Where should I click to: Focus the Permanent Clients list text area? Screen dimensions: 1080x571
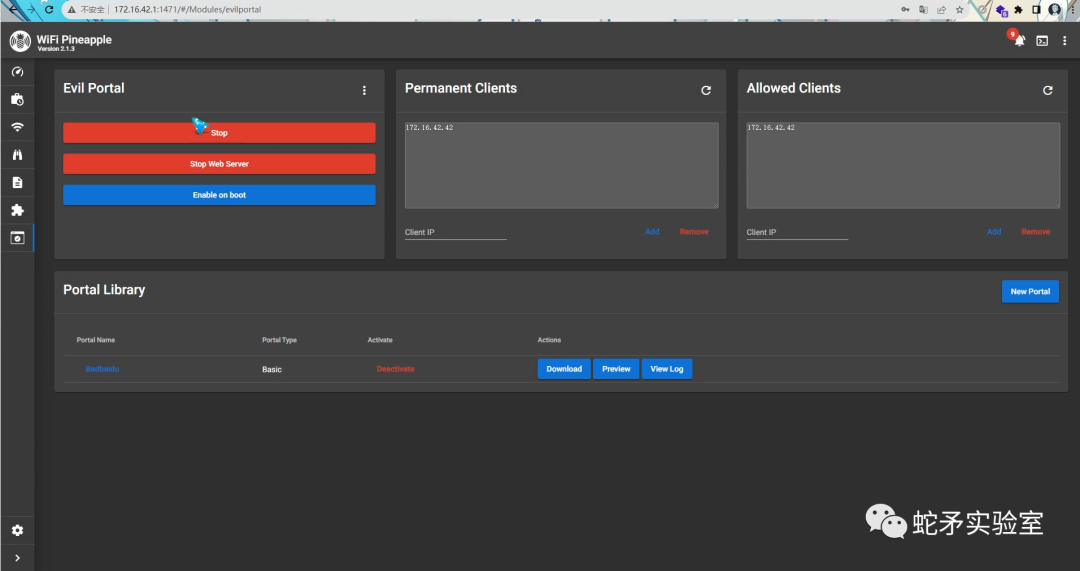pyautogui.click(x=561, y=165)
